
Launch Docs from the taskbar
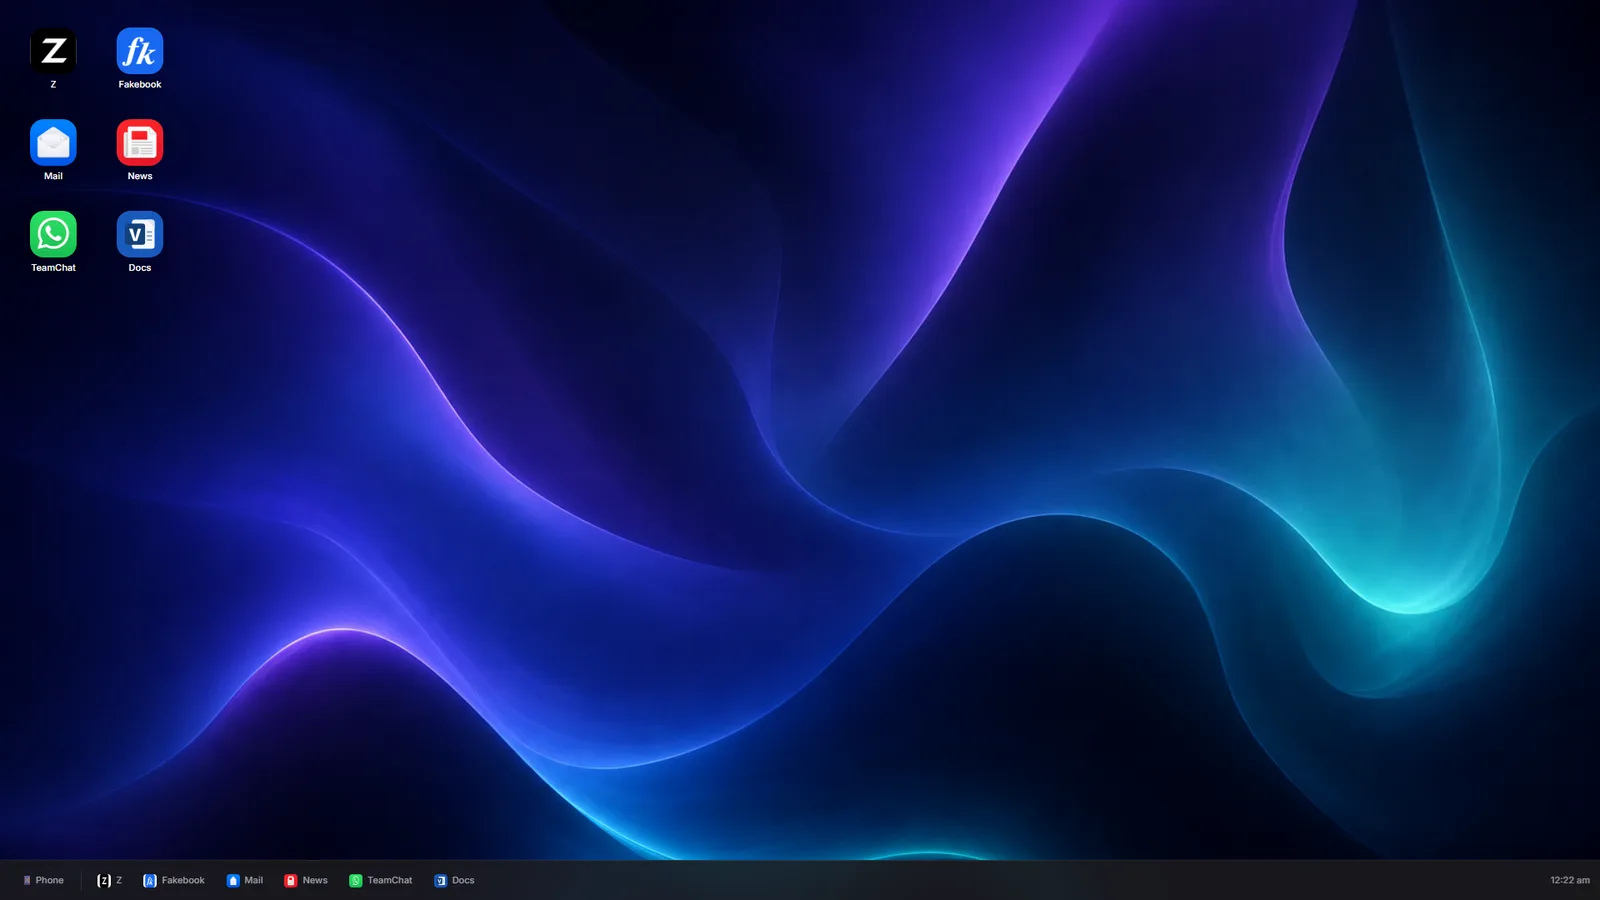coord(455,880)
